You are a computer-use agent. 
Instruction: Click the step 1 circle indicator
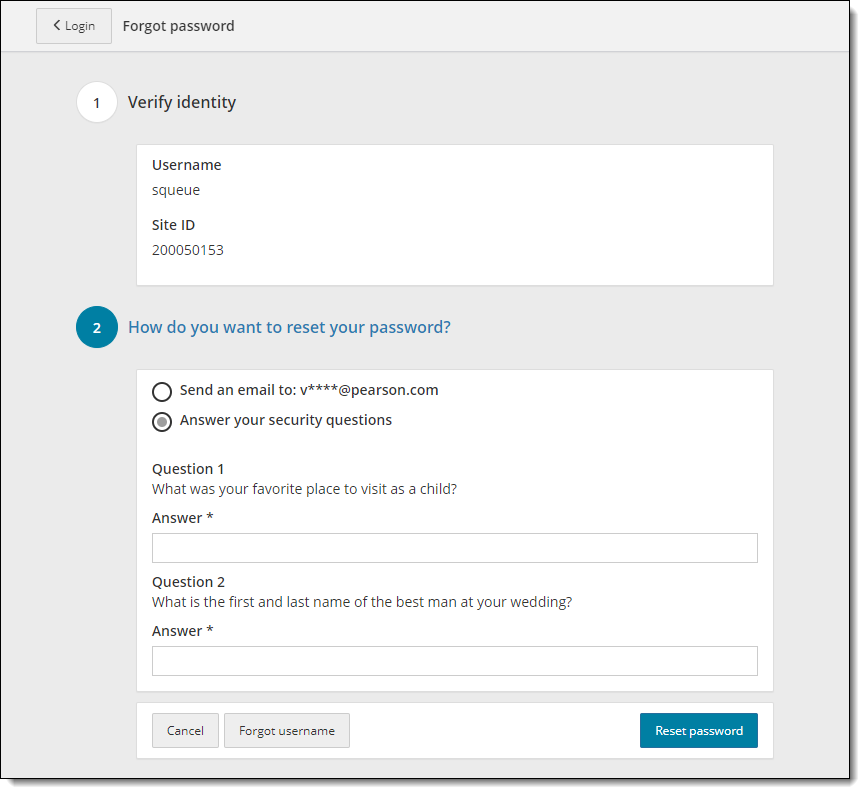coord(96,102)
